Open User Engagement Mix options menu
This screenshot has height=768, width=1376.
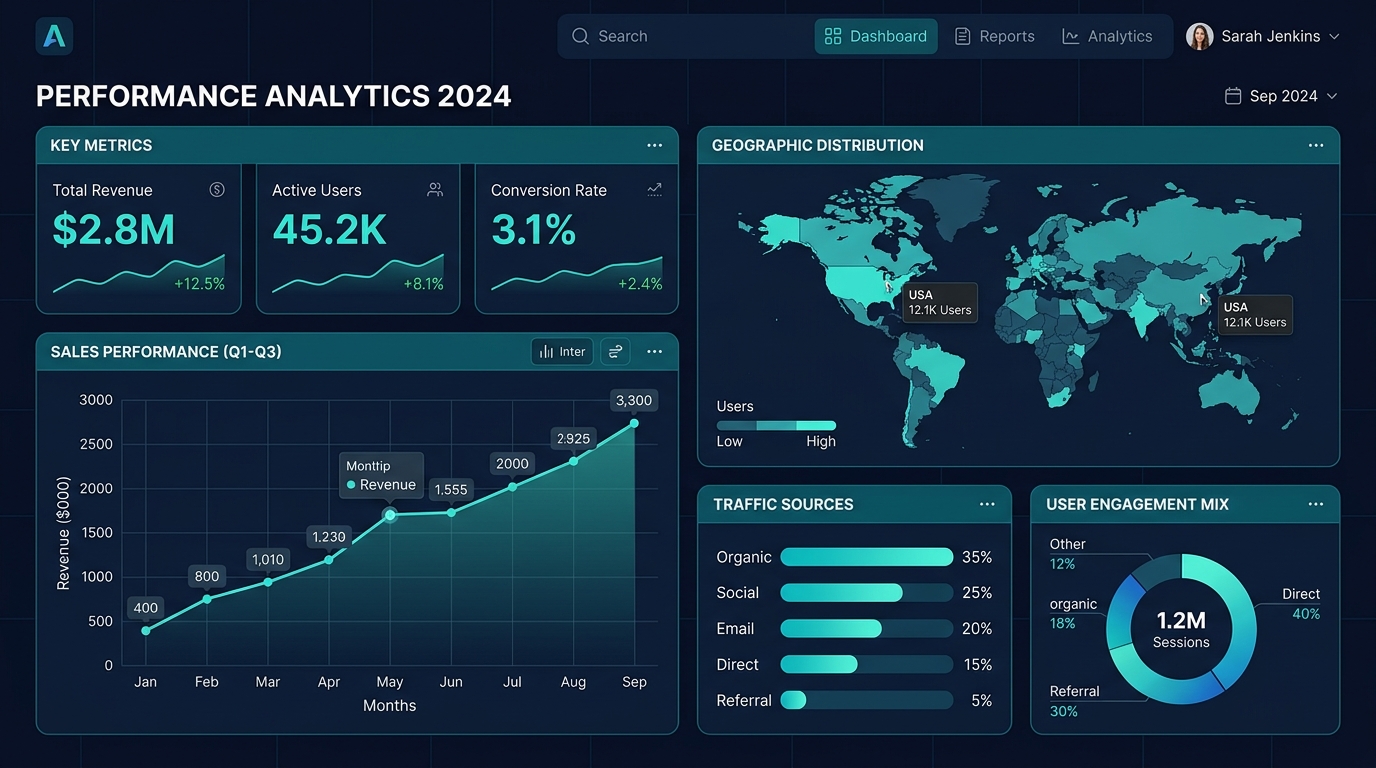click(1316, 505)
